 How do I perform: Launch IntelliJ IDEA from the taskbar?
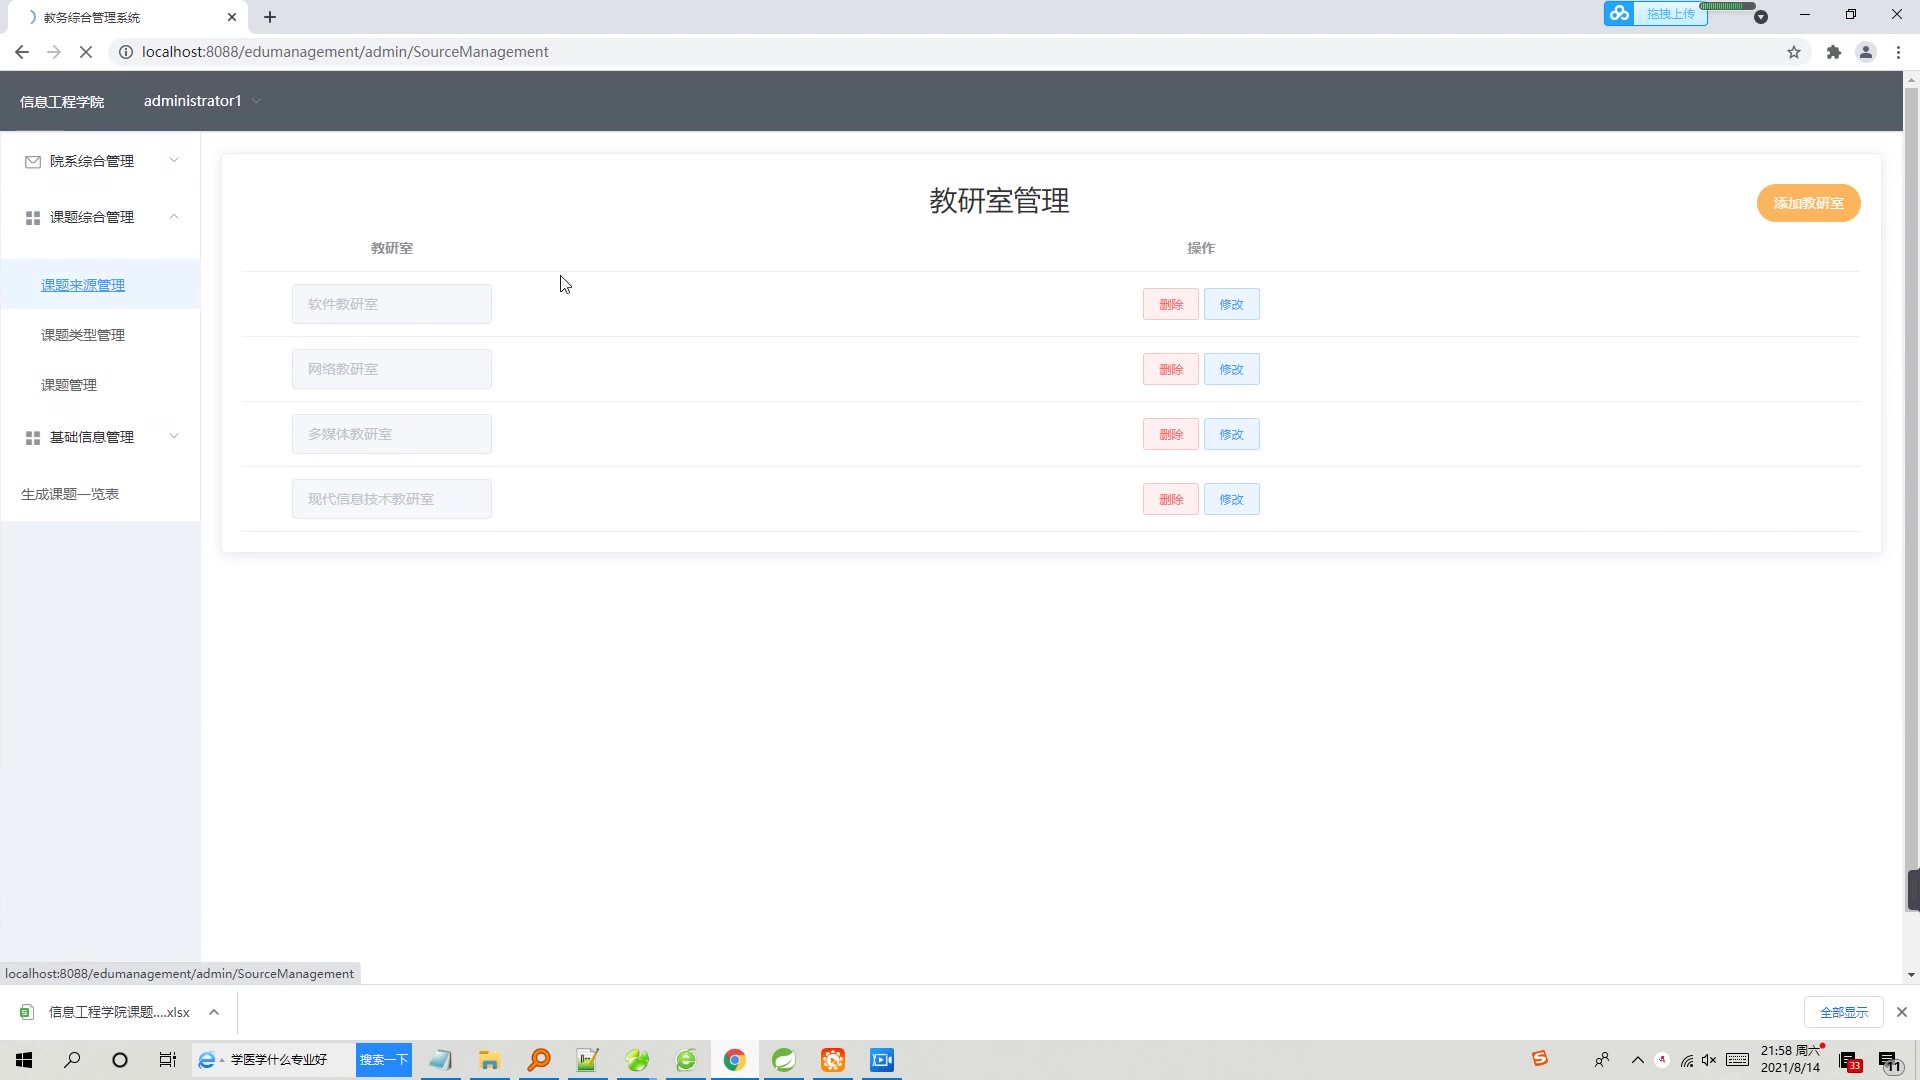(x=784, y=1060)
